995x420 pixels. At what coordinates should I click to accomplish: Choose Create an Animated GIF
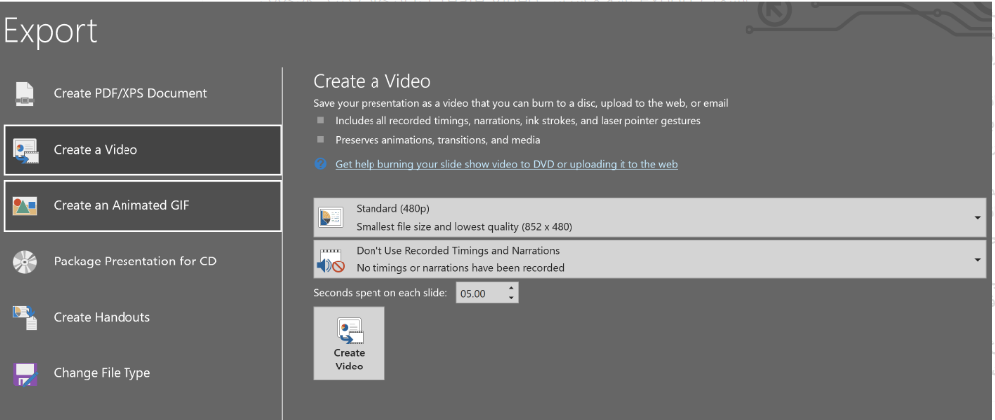(x=143, y=206)
